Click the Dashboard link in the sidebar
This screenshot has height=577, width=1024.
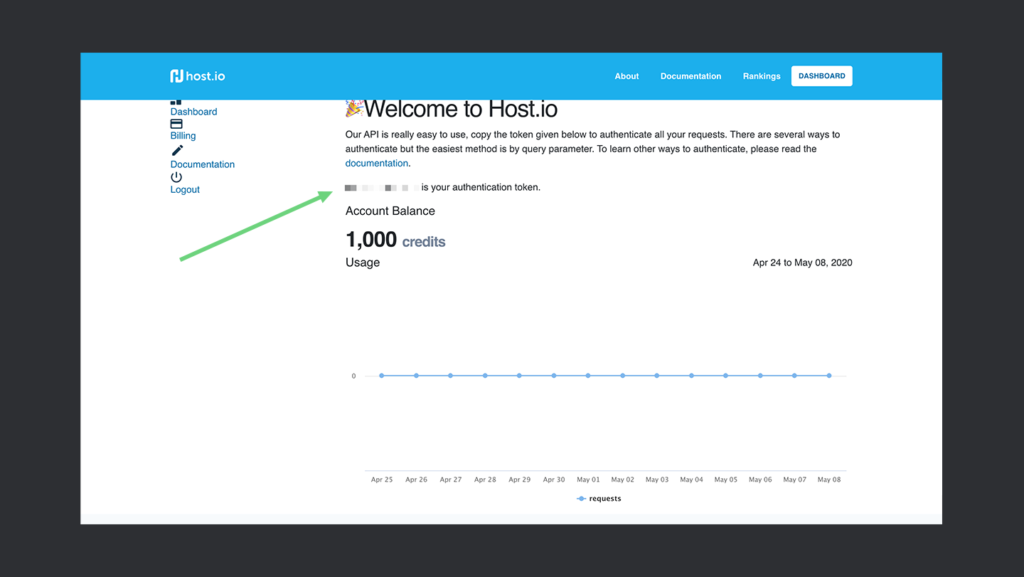coord(193,111)
